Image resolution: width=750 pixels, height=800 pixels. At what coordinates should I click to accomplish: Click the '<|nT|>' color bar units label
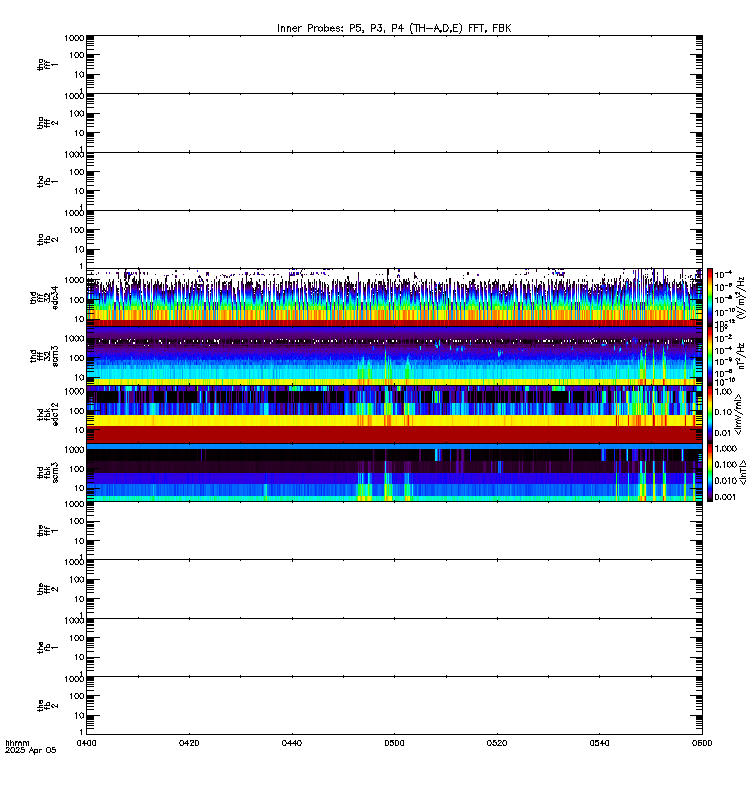click(x=743, y=472)
